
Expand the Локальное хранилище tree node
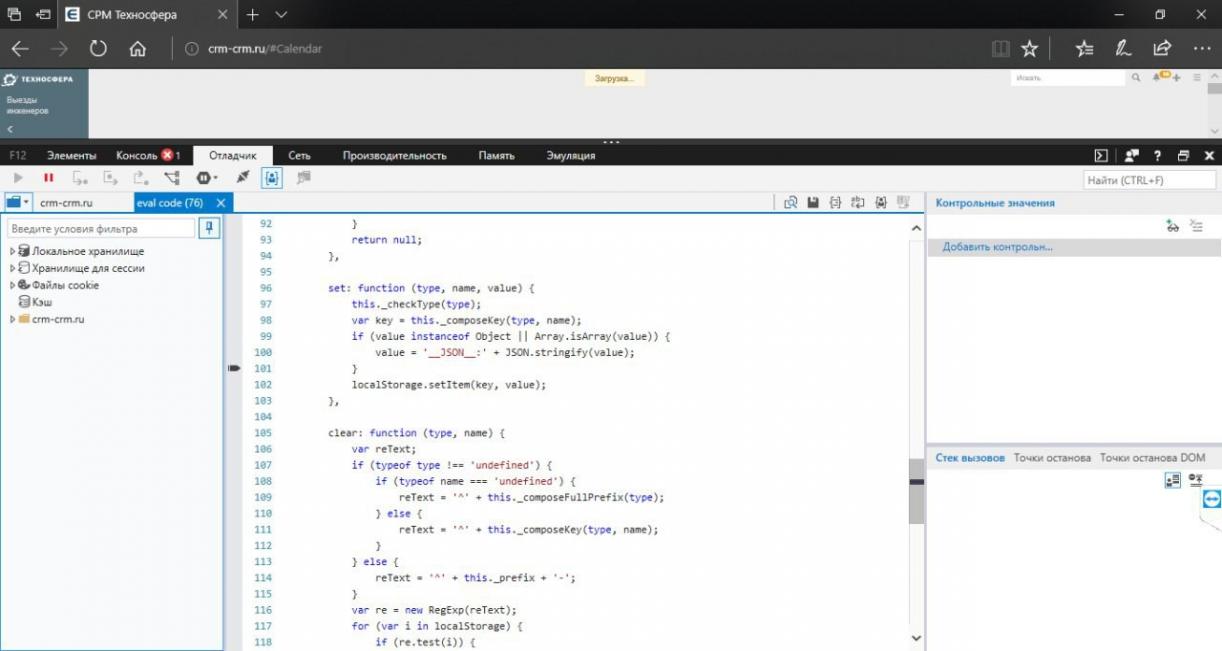pos(12,252)
